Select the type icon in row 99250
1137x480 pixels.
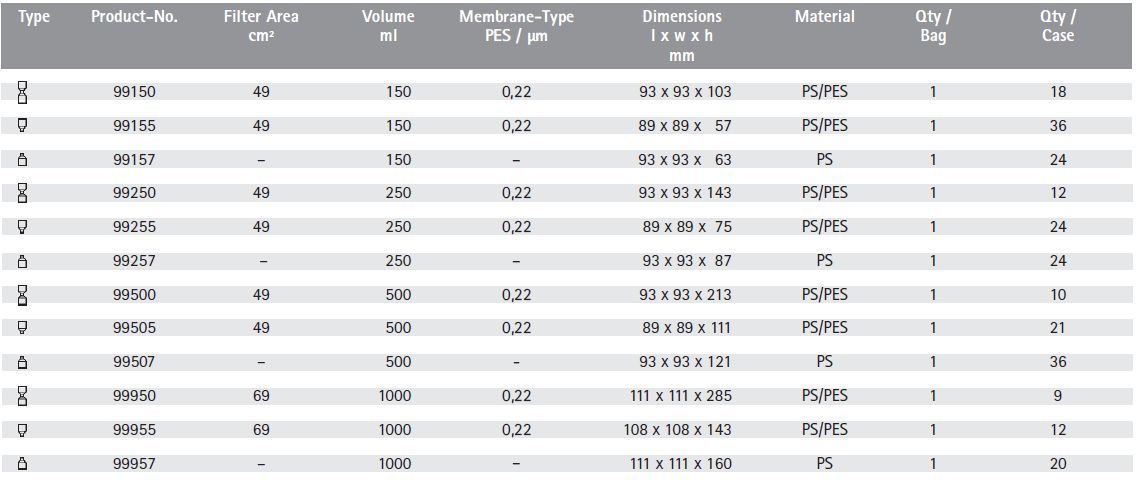click(22, 193)
